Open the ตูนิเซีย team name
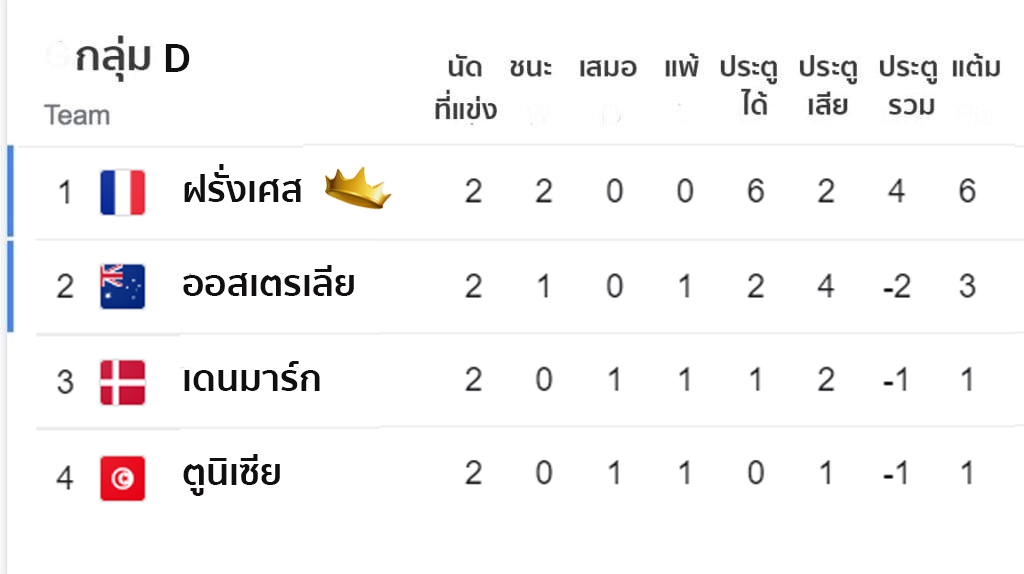Viewport: 1024px width, 574px height. [x=232, y=473]
